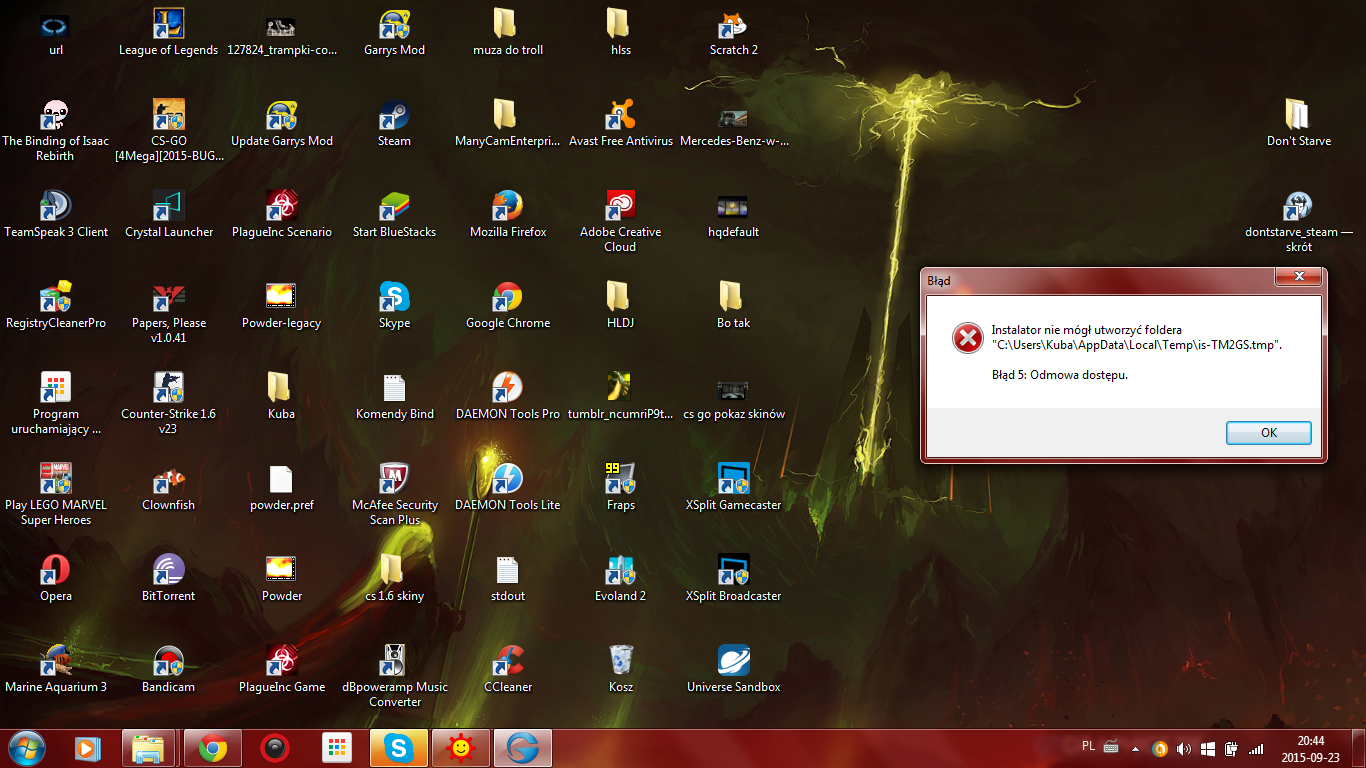
Task: Select the Garrys Mod desktop icon
Action: tap(395, 32)
